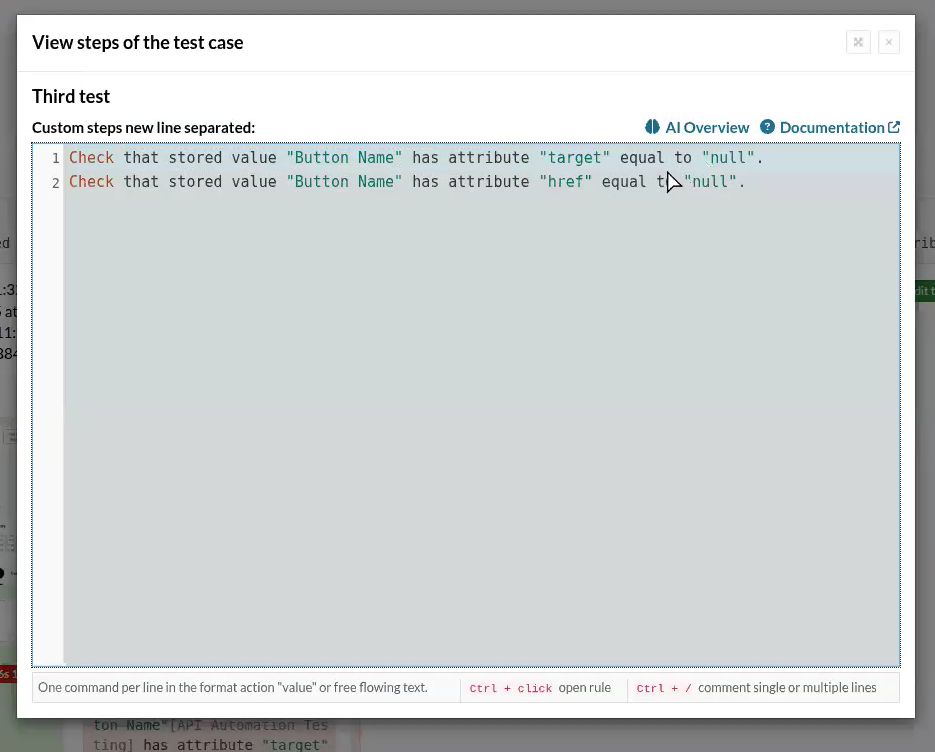Click the "null" value on line 1
This screenshot has width=935, height=752.
(728, 158)
